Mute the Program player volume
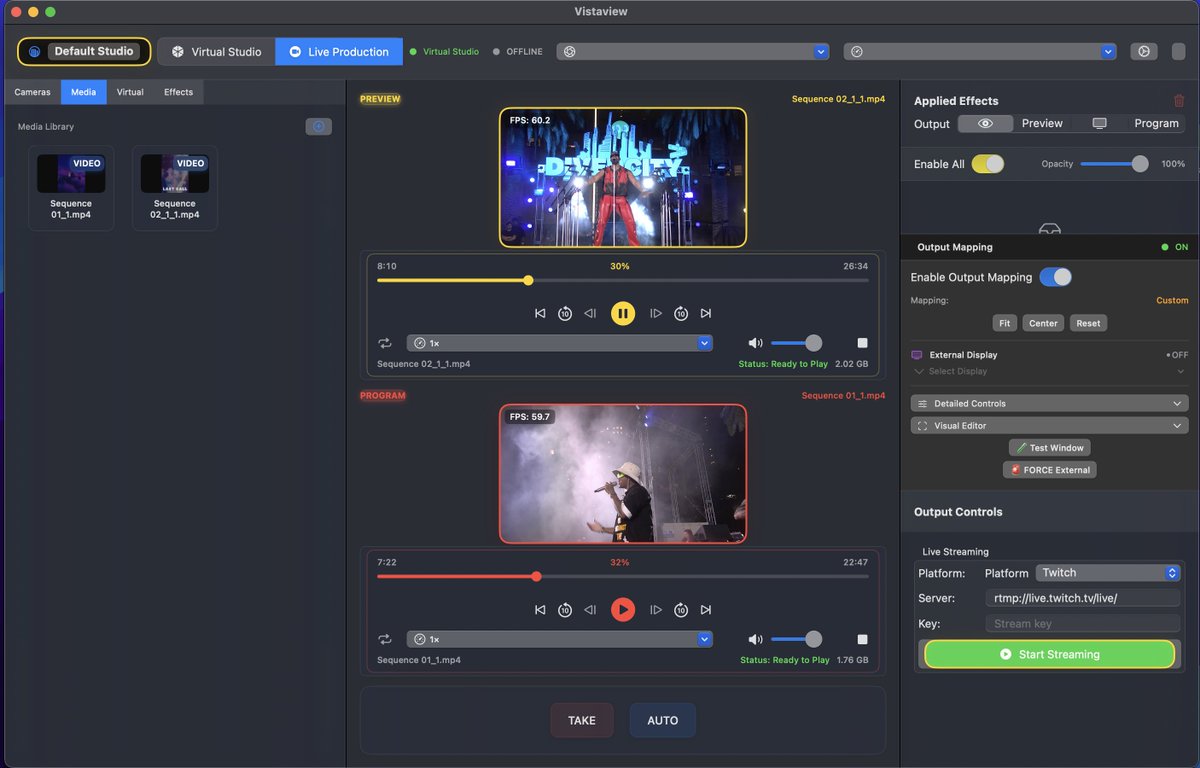 [755, 639]
